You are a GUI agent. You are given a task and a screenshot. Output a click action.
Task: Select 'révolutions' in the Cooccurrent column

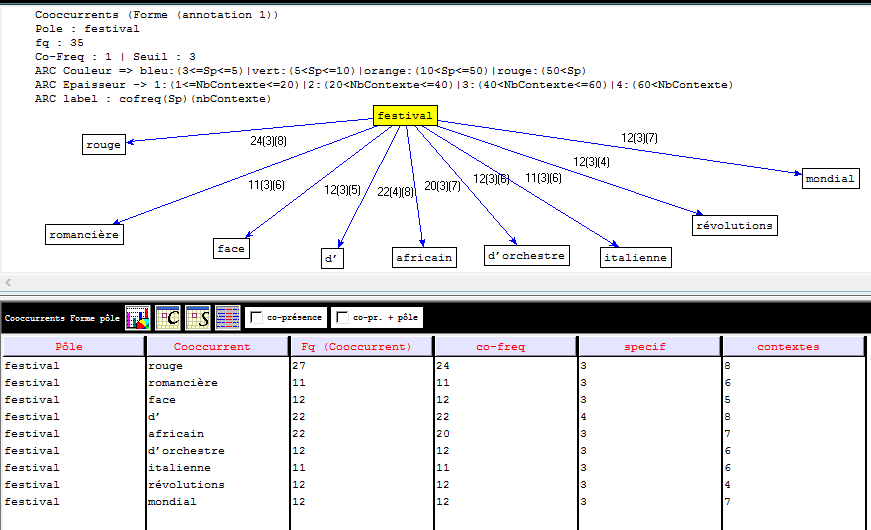[x=186, y=484]
